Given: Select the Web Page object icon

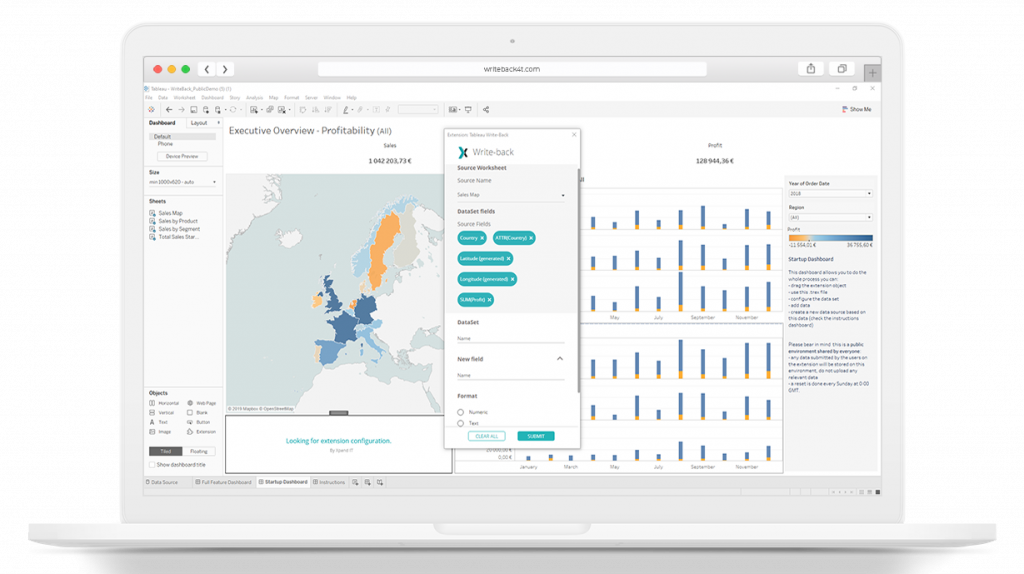Looking at the screenshot, I should (x=188, y=403).
